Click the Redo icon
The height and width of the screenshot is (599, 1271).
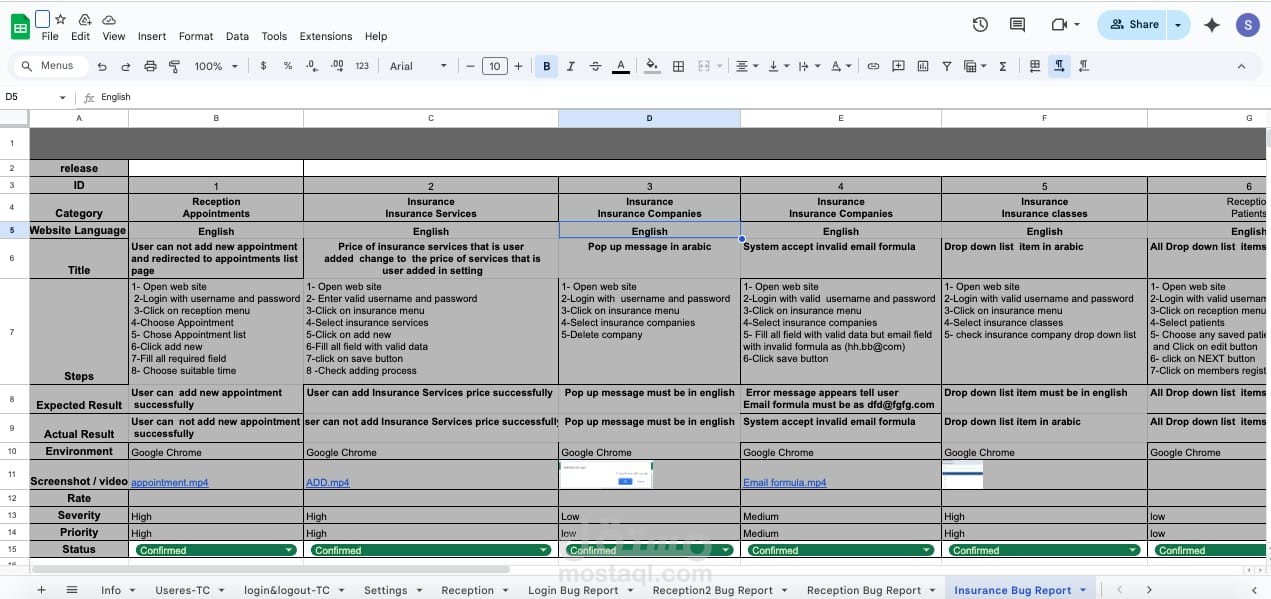(126, 66)
